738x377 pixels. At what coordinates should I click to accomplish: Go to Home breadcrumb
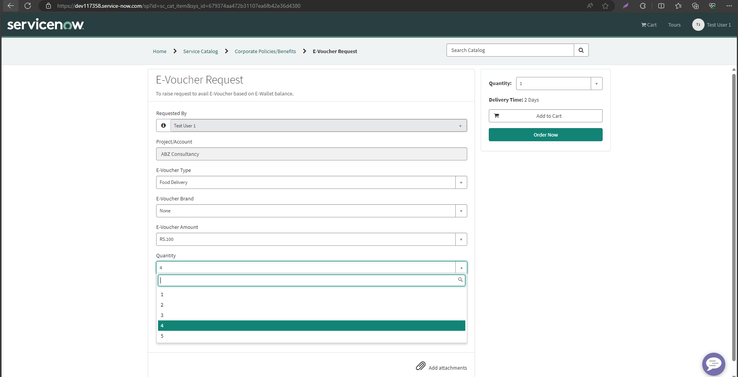pyautogui.click(x=160, y=51)
